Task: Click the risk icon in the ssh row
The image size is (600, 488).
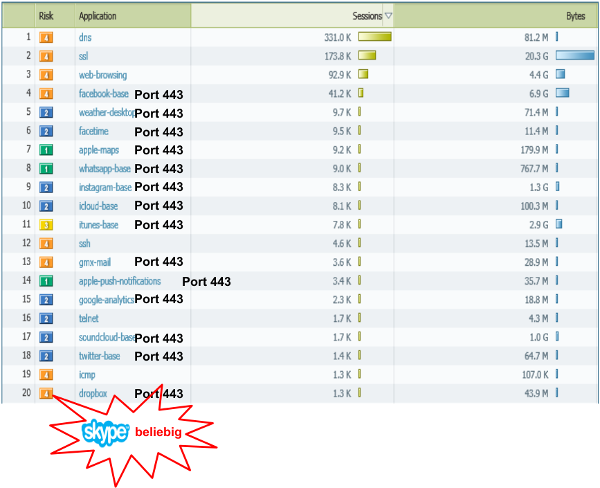Action: click(x=45, y=244)
